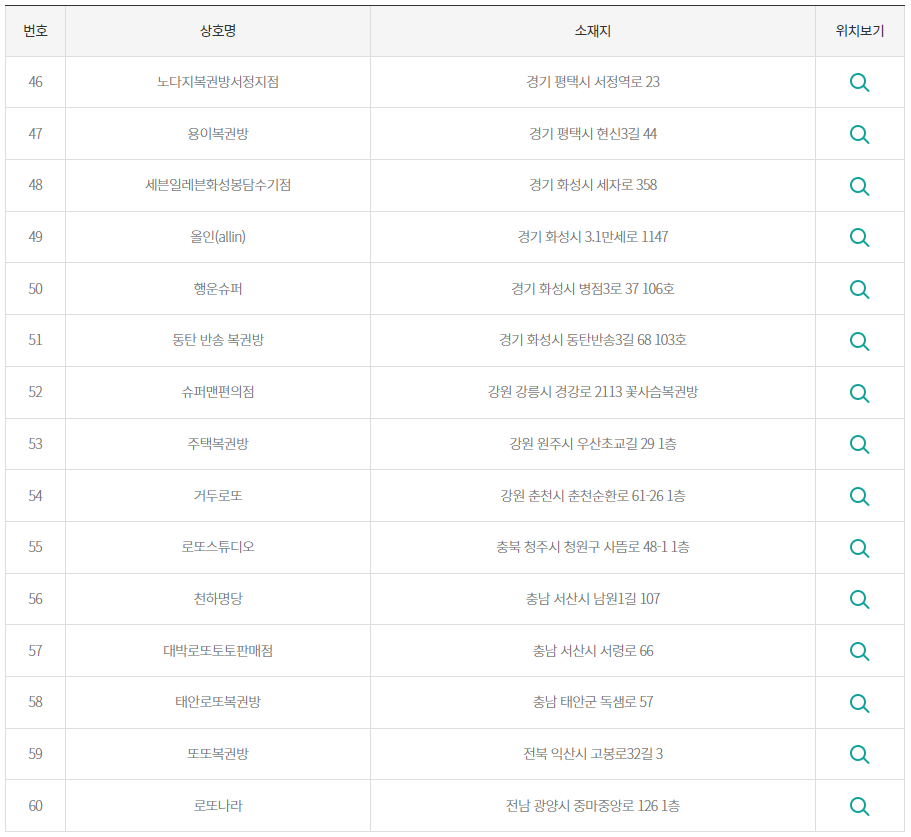
Task: Select store name 노다지복권방서정지점
Action: pos(218,82)
